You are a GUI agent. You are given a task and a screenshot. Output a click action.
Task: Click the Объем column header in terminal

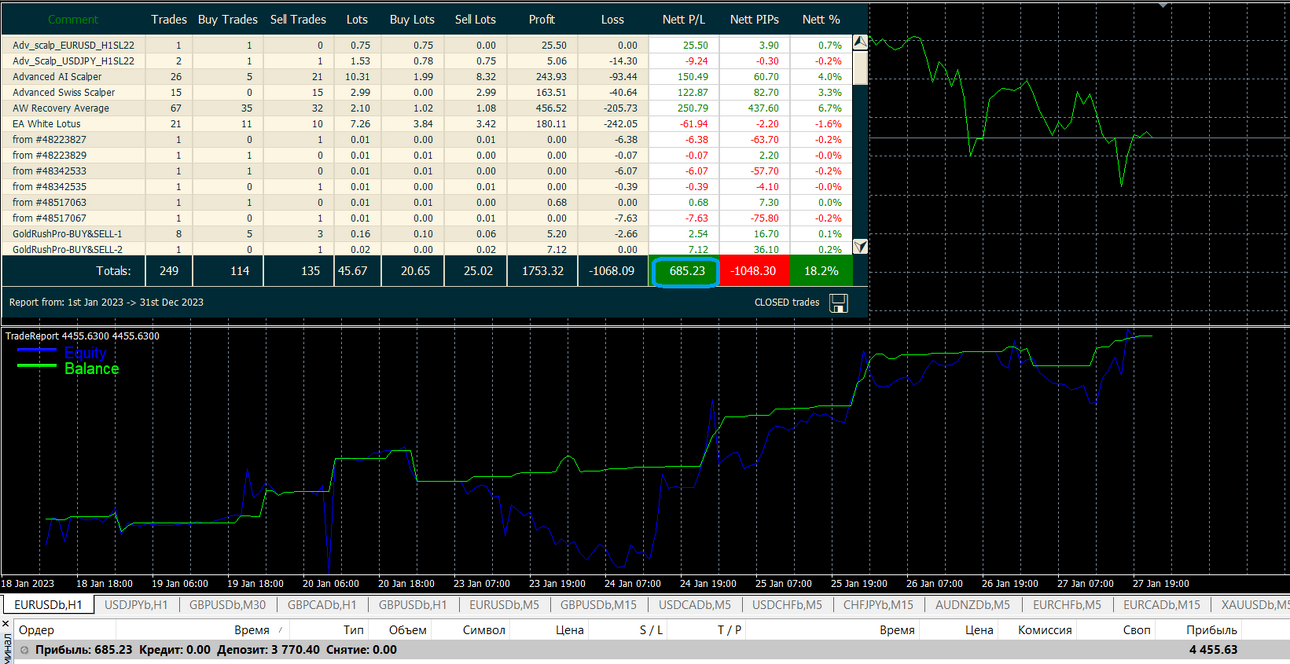407,630
